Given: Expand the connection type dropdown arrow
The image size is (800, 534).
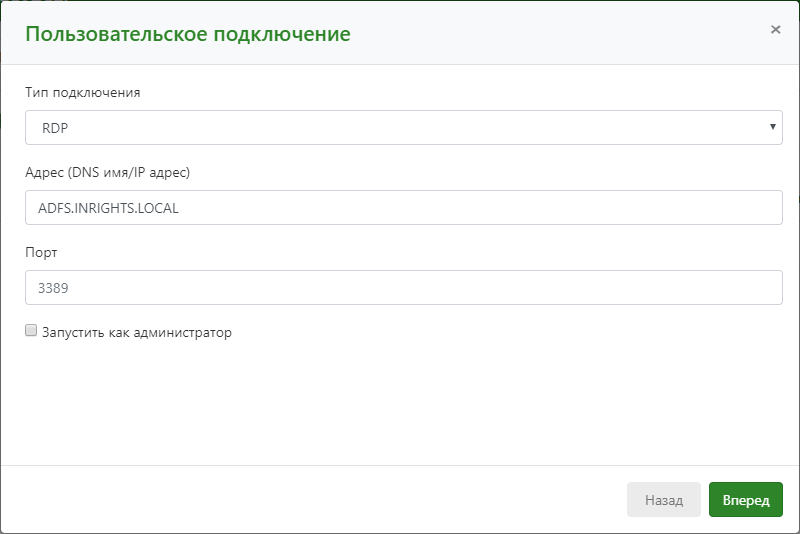Looking at the screenshot, I should coord(772,126).
